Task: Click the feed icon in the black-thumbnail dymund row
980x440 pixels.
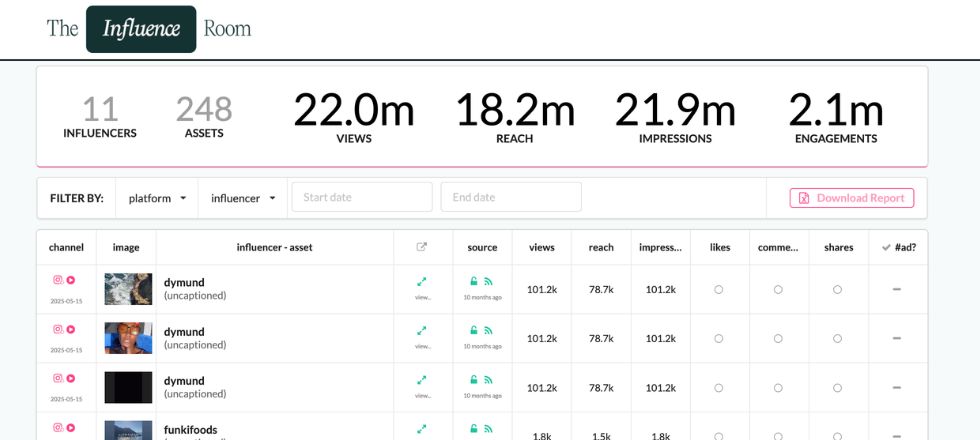Action: [x=488, y=379]
